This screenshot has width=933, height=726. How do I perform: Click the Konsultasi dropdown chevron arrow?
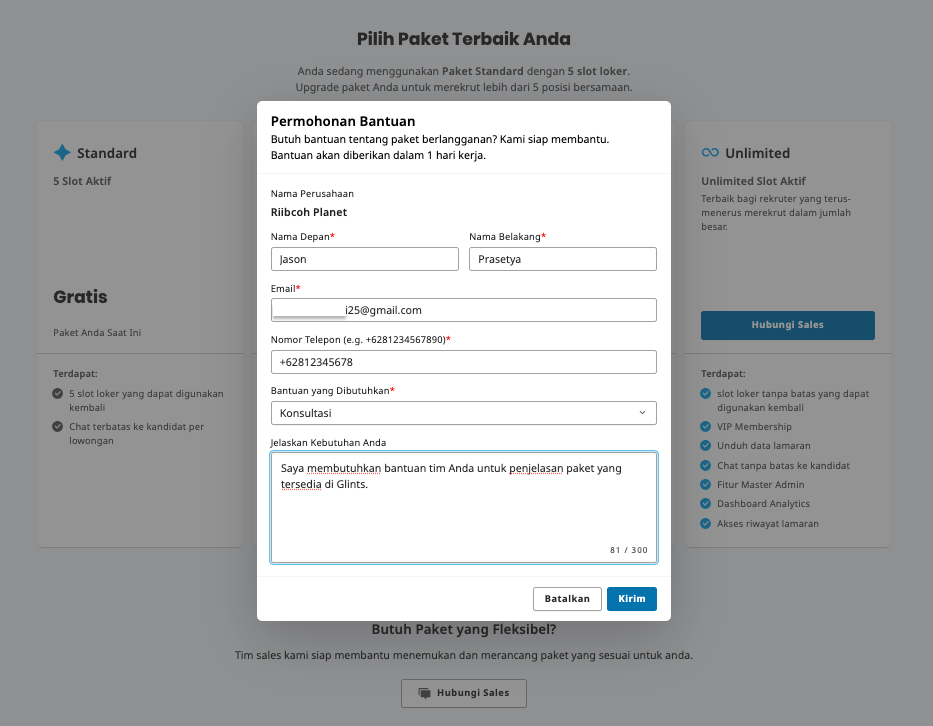[x=643, y=413]
